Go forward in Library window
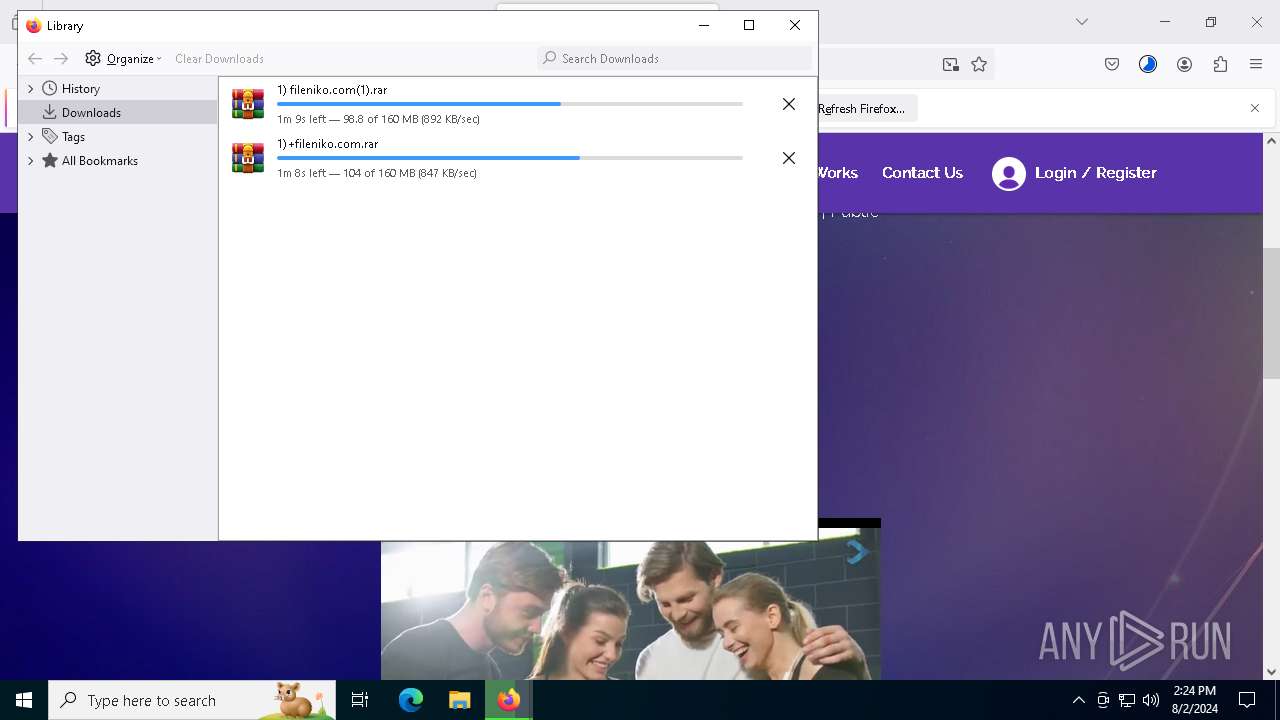The image size is (1280, 720). tap(61, 59)
